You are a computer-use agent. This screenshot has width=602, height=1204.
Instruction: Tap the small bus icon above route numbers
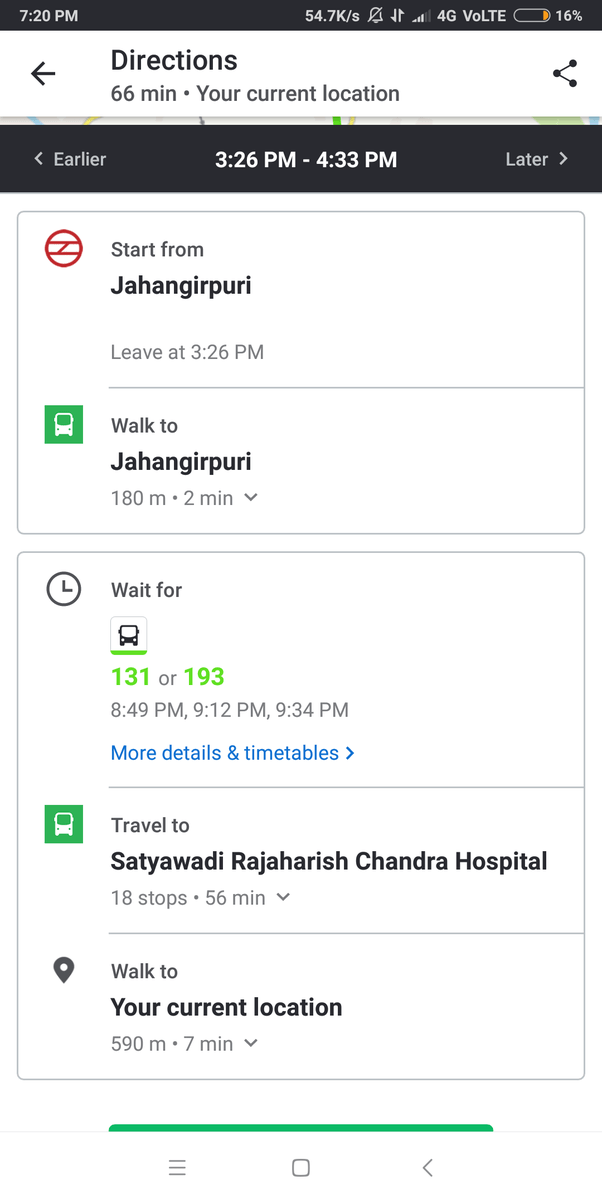pos(128,635)
